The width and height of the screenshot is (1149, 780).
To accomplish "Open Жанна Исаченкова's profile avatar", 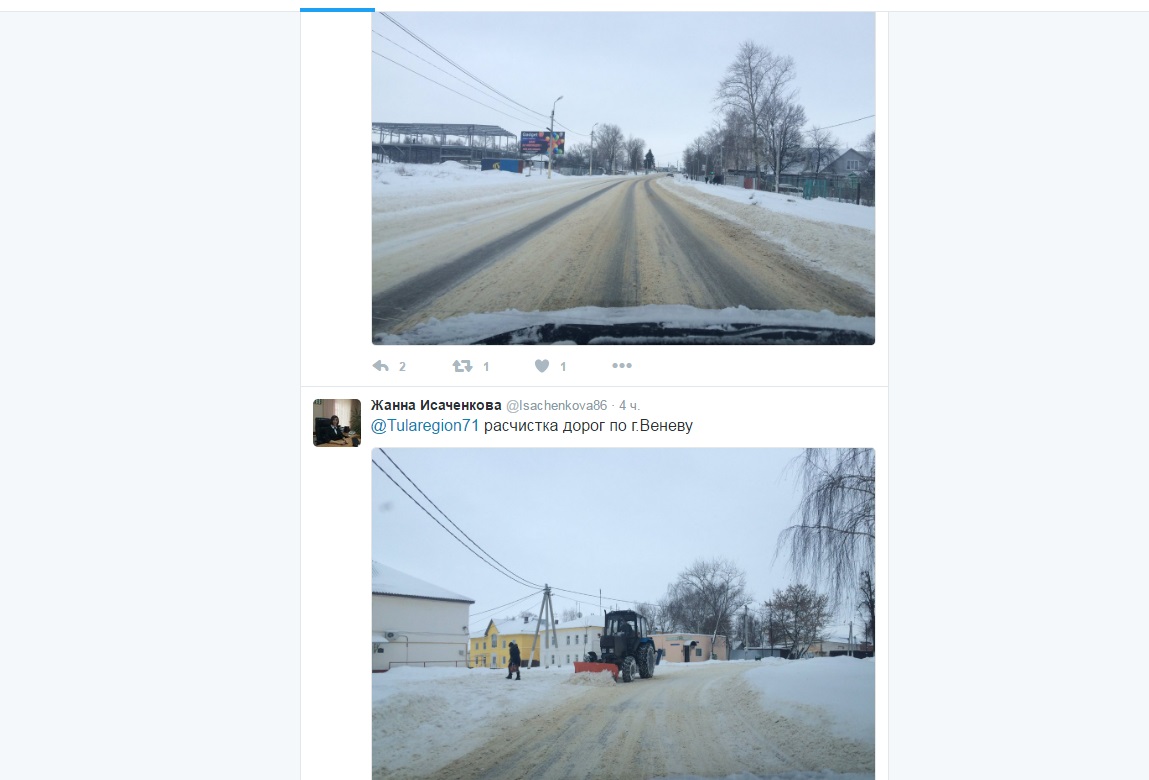I will (337, 422).
